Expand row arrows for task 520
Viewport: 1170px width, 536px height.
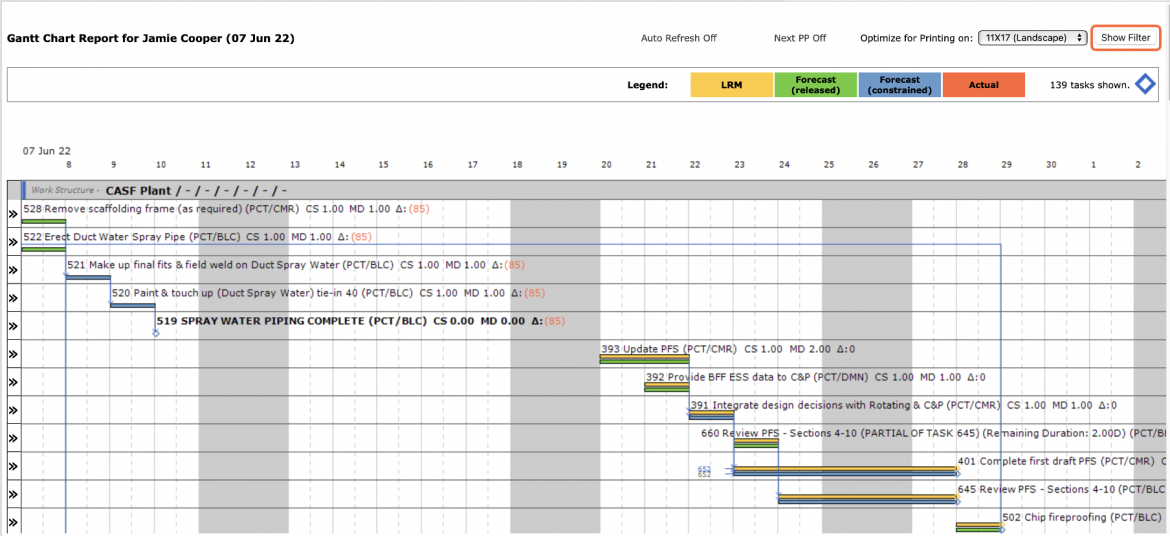click(13, 298)
